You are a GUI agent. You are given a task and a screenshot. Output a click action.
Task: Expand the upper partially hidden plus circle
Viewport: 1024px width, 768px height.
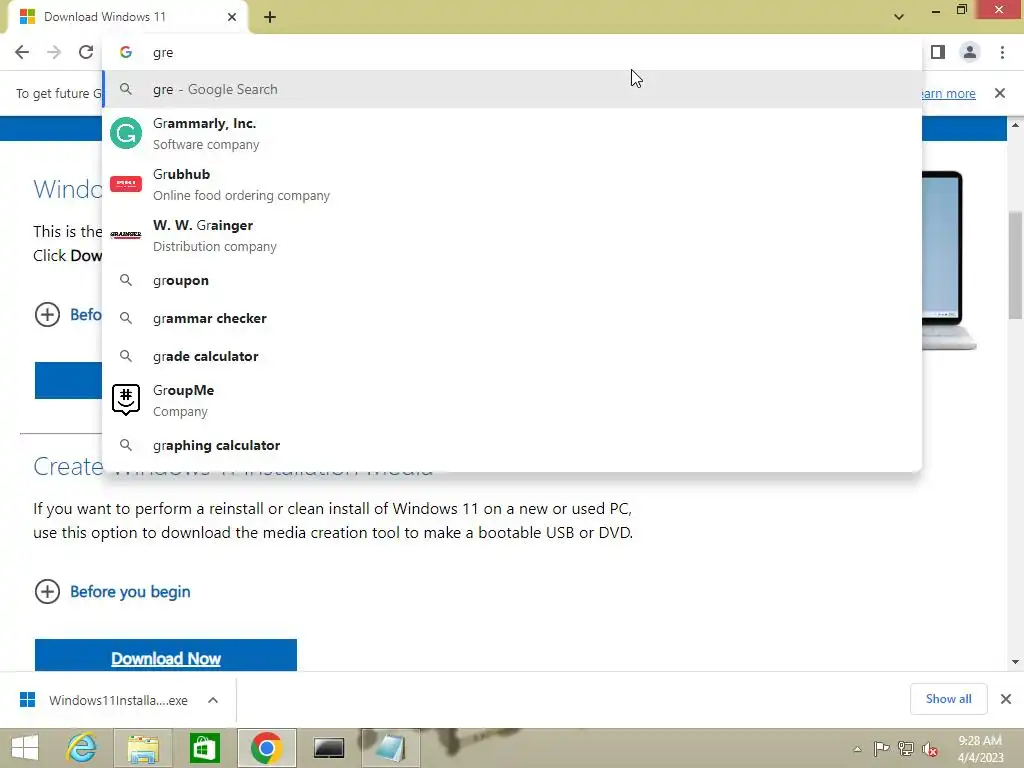47,315
